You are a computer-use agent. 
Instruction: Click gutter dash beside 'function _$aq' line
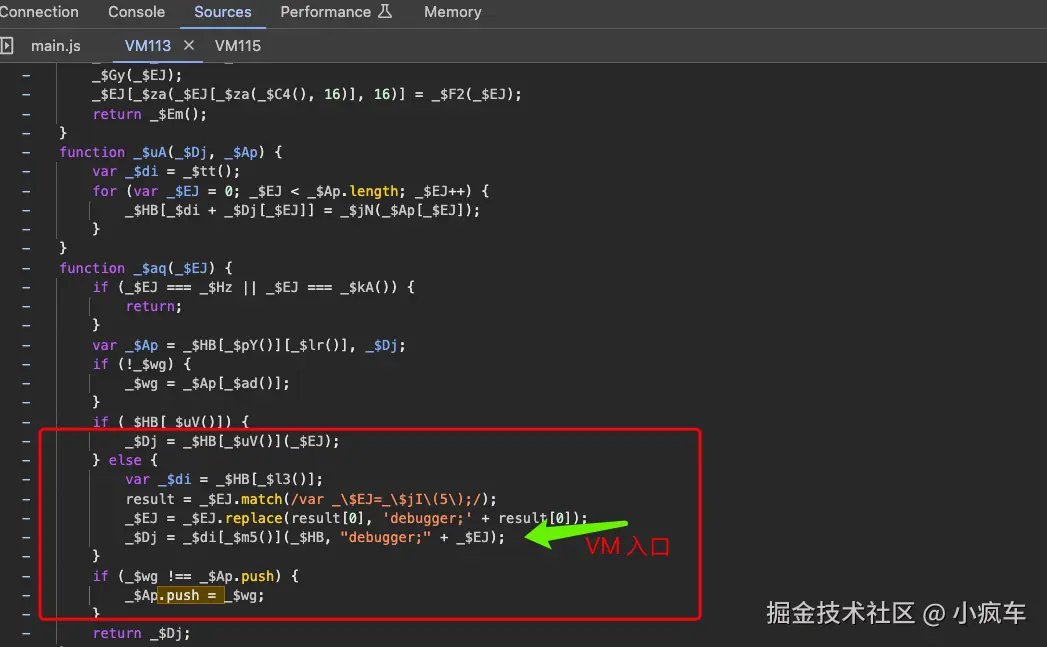(26, 268)
